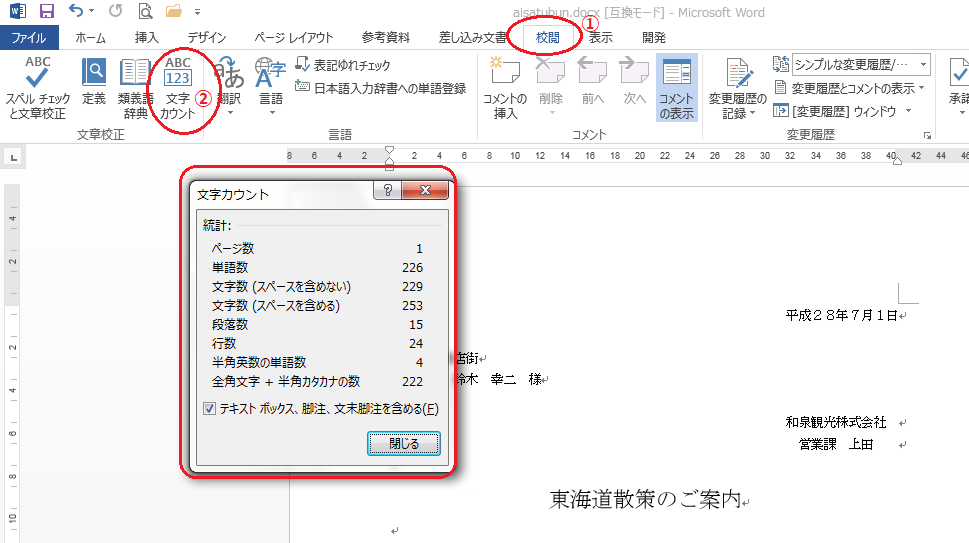Image resolution: width=969 pixels, height=543 pixels.
Task: Click 変更履歴の記録 button
Action: point(737,88)
